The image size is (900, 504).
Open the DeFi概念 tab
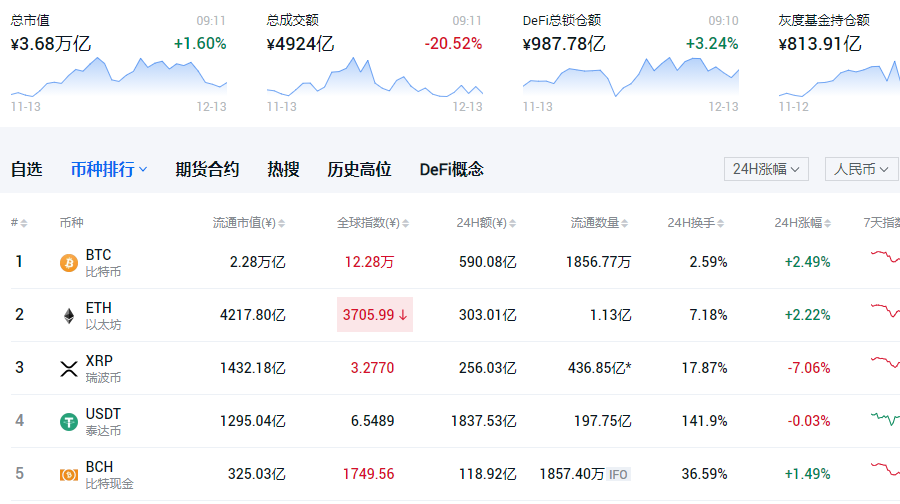coord(451,170)
